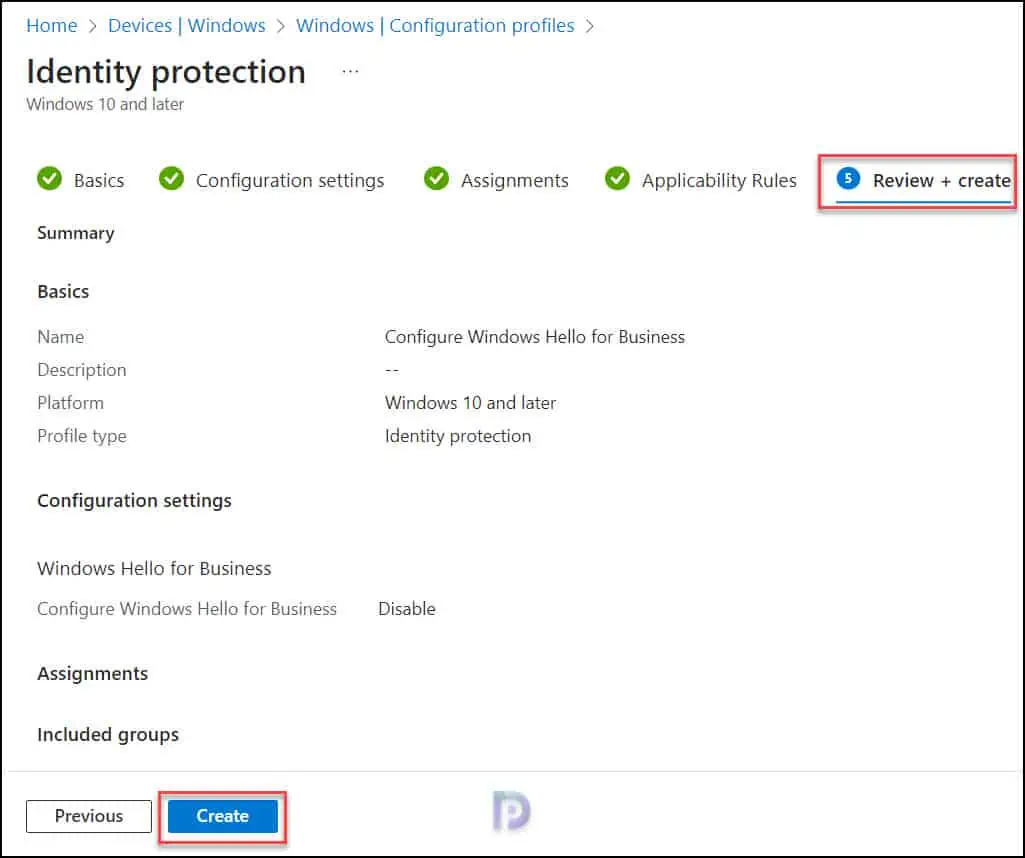Screen dimensions: 1025x858
Task: Click the 'Assignments' summary heading
Action: [x=93, y=674]
